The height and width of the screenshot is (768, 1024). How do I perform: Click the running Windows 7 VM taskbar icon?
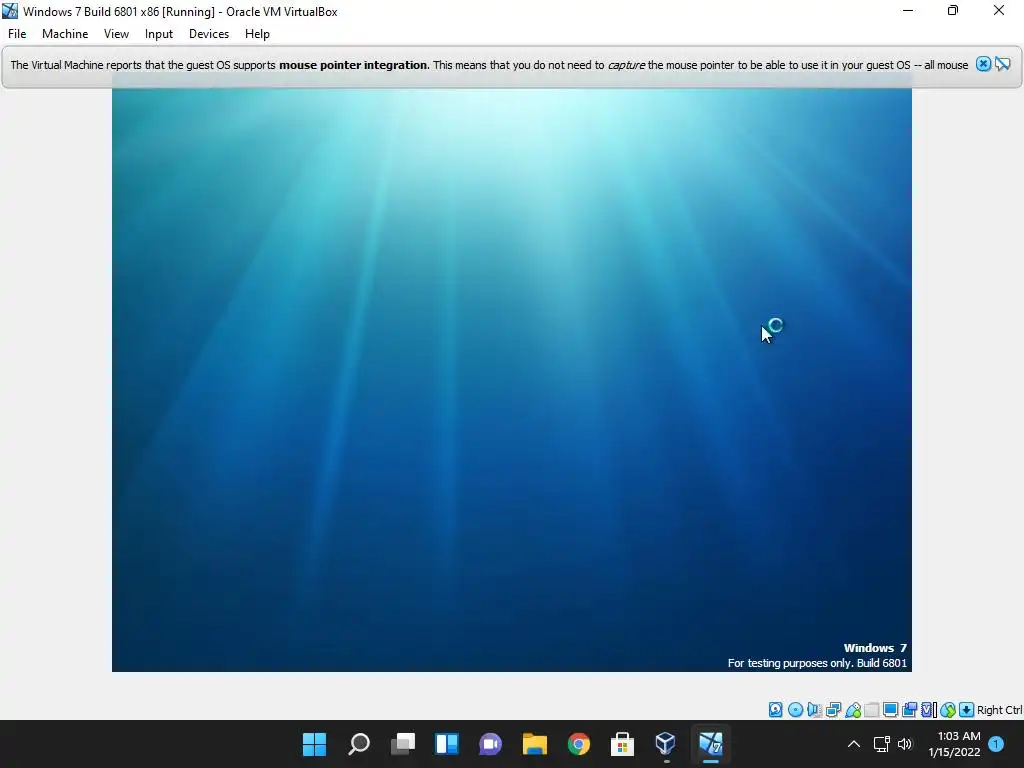pos(711,744)
